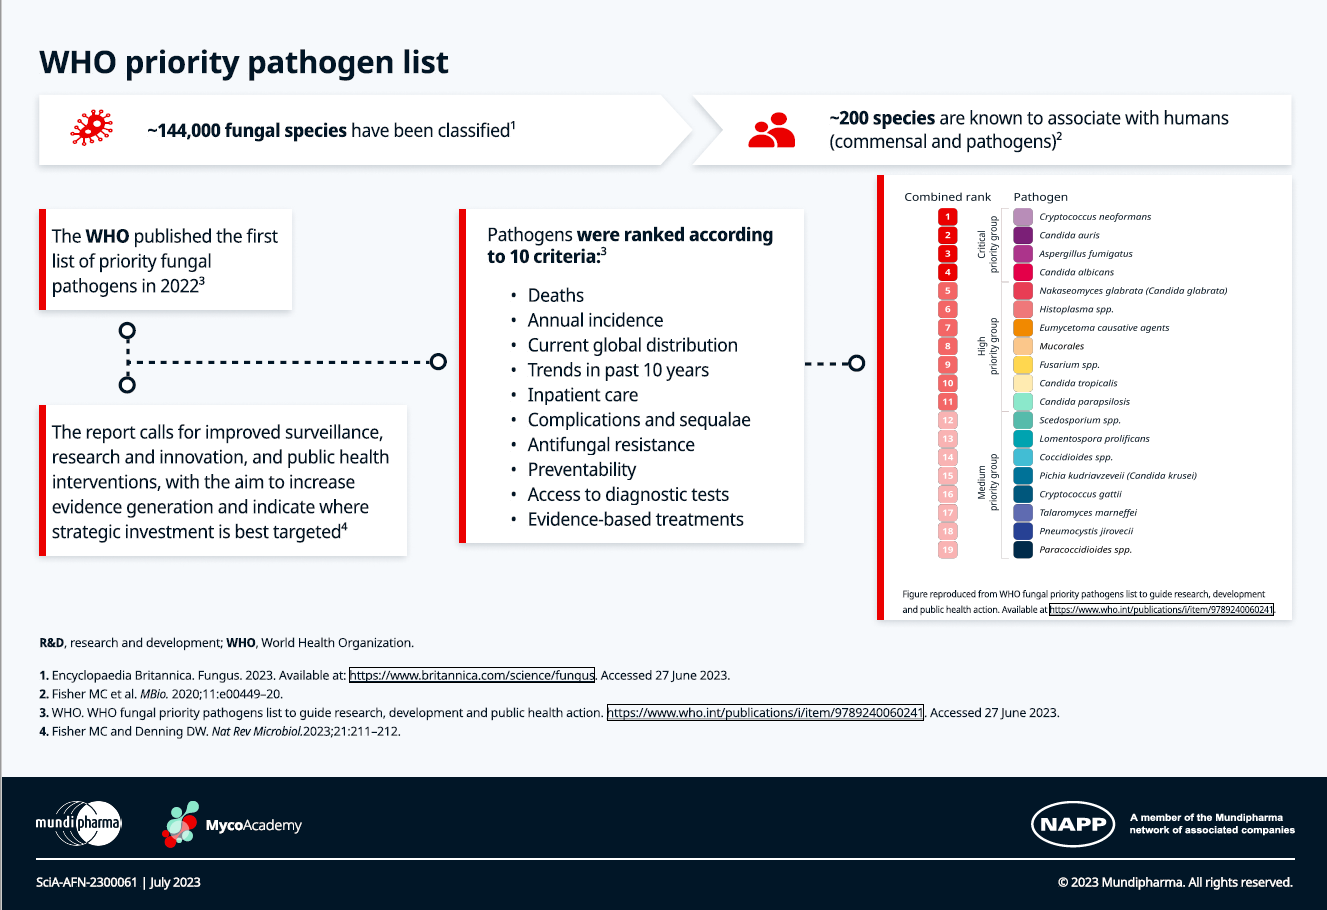Select the Critical priority group label
Image resolution: width=1327 pixels, height=910 pixels.
986,243
